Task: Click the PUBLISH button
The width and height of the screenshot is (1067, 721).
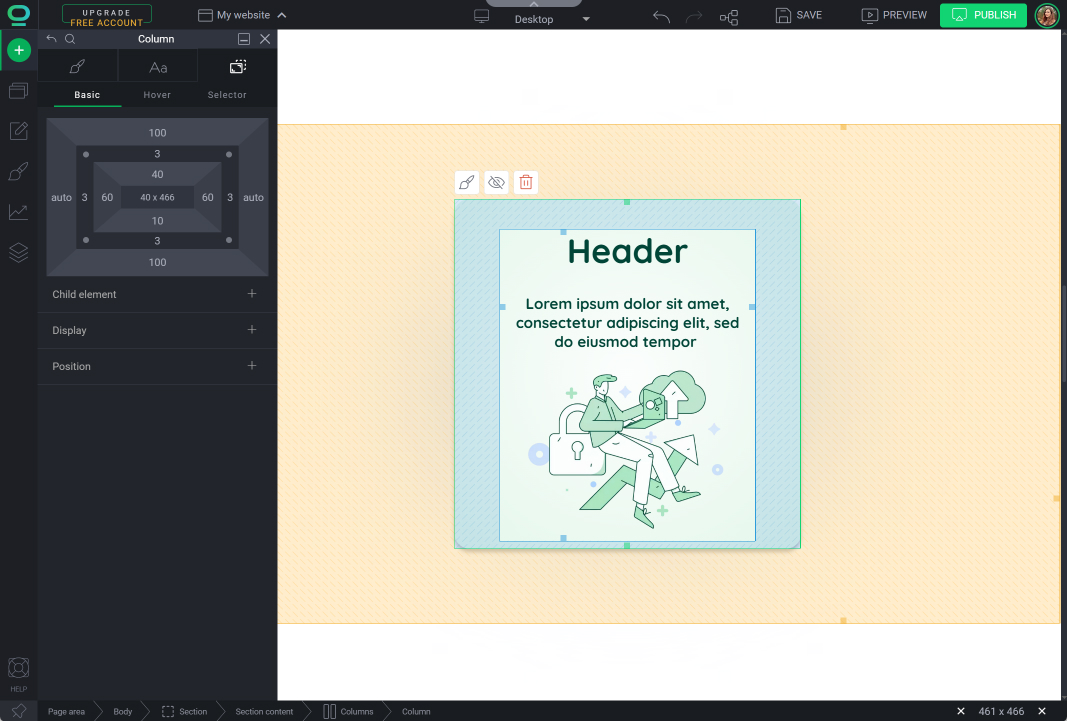Action: (x=983, y=15)
